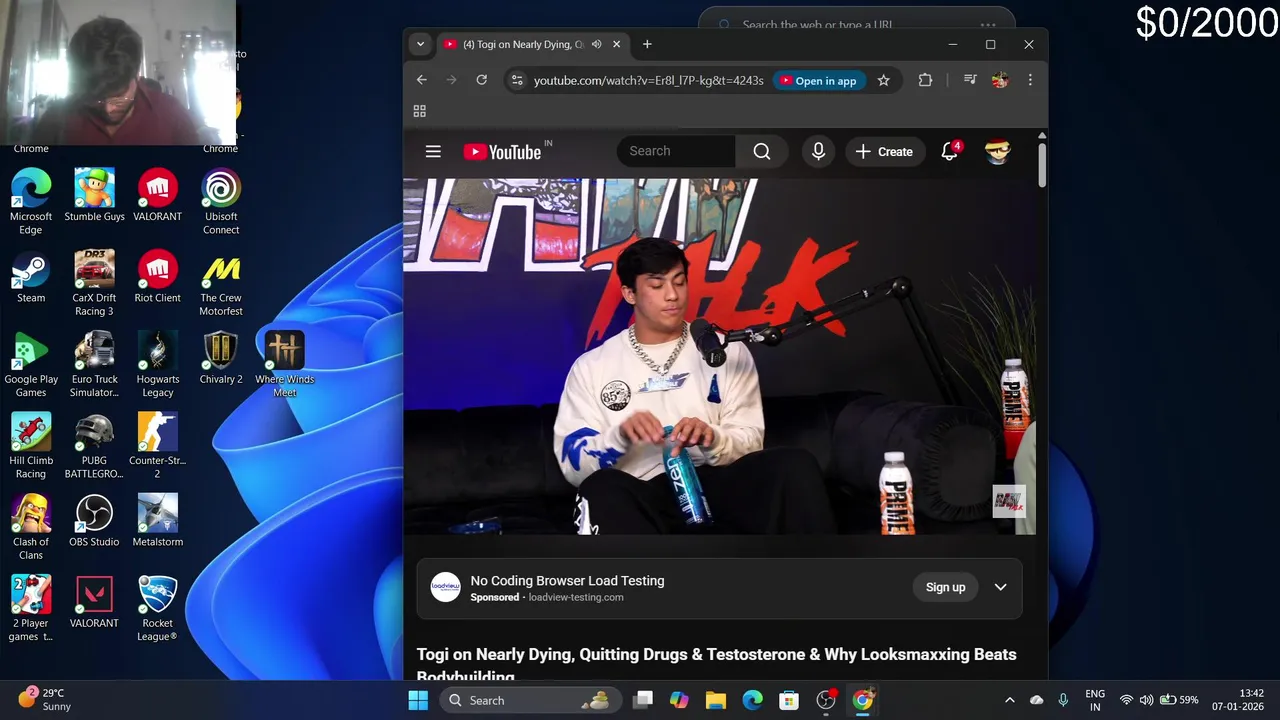
Task: Show hidden system tray icons
Action: pyautogui.click(x=1009, y=700)
